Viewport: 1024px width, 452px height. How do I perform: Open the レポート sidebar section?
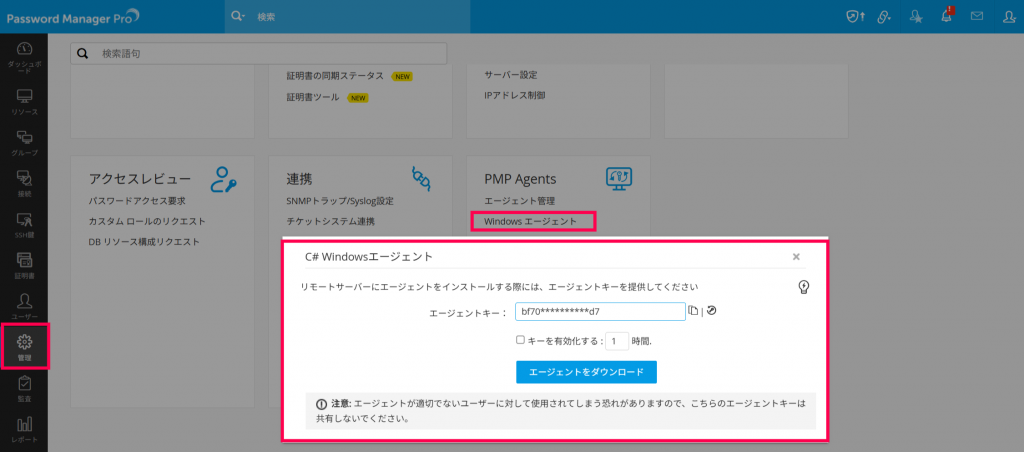coord(24,430)
